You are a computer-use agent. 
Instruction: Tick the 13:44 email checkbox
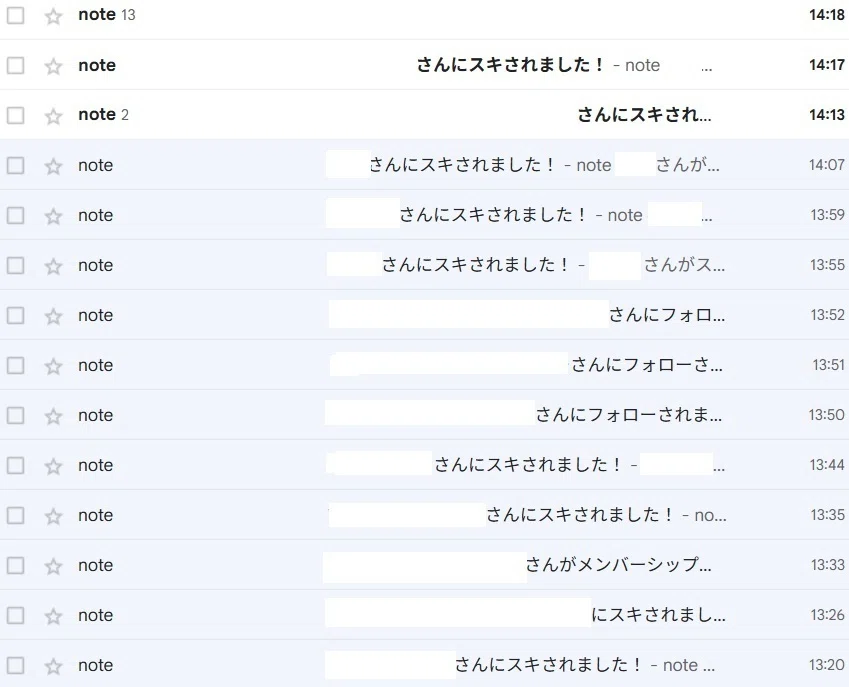(x=15, y=465)
